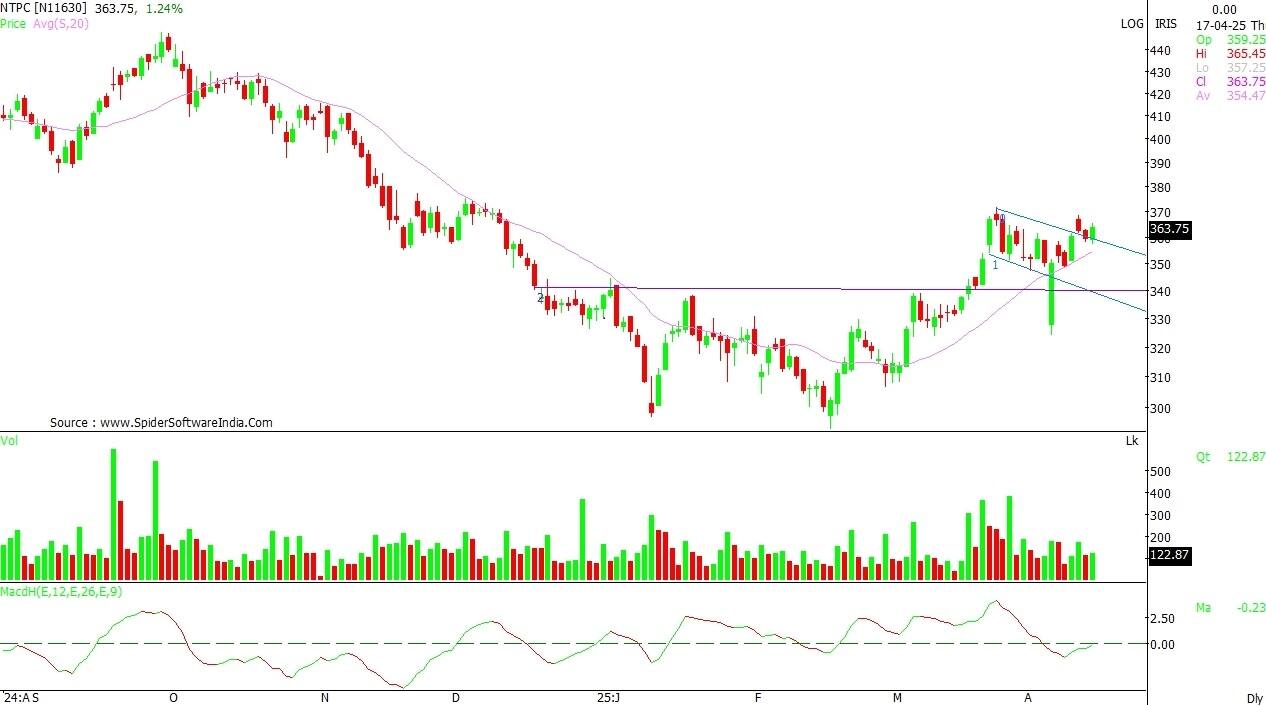Click the '25:J' January time axis marker
1266x706 pixels.
[x=609, y=697]
